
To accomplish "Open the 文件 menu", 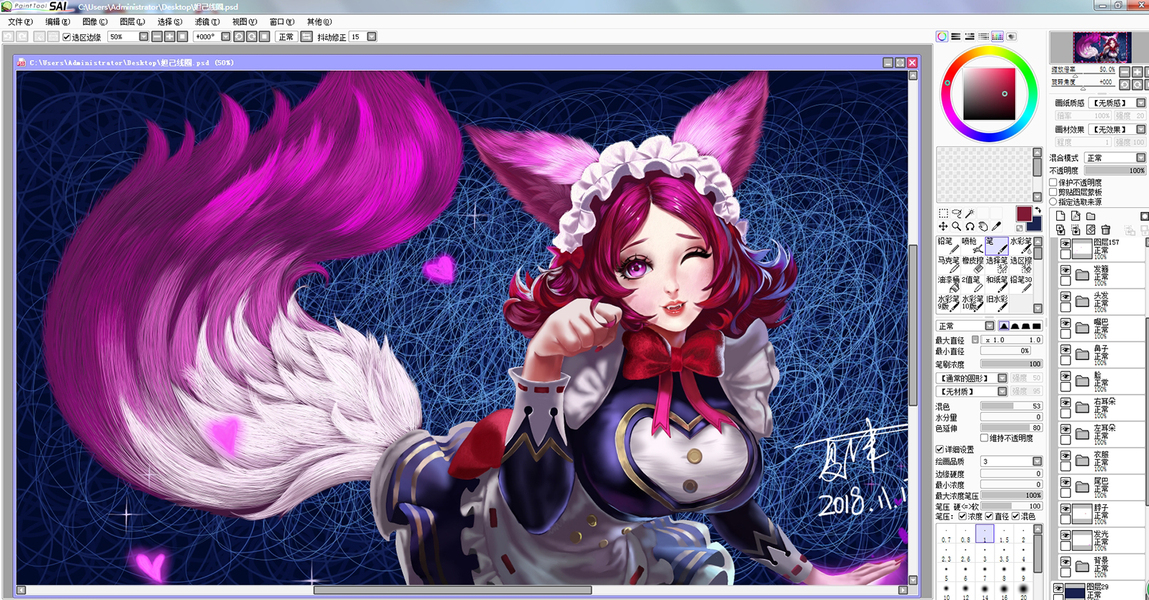I will tap(20, 22).
